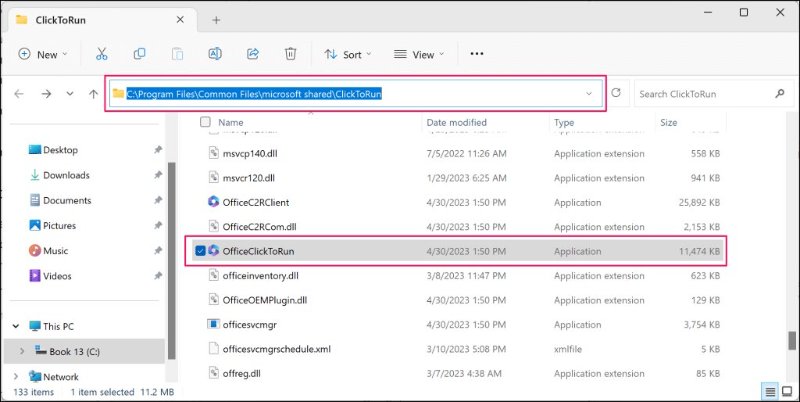This screenshot has height=402, width=800.
Task: Click the 25,892 KB size cell
Action: click(698, 203)
